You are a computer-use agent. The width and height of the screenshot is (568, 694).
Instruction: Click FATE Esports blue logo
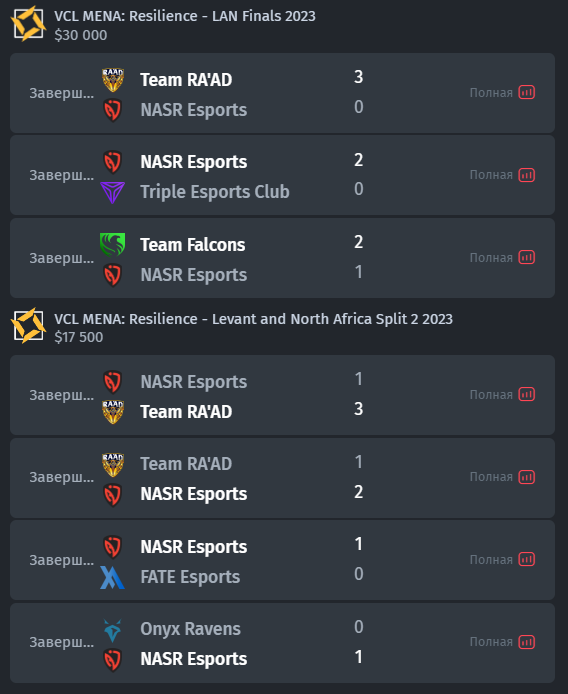tap(112, 577)
